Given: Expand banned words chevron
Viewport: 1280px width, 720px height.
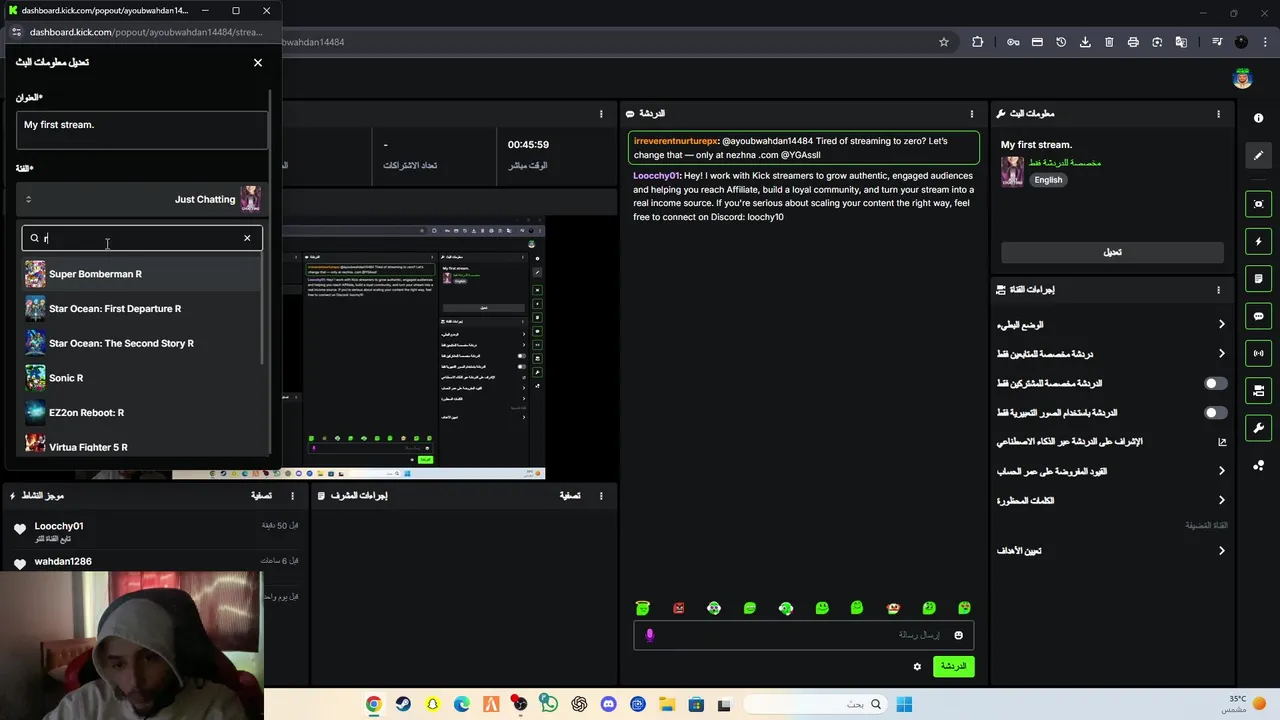Looking at the screenshot, I should coord(1221,501).
